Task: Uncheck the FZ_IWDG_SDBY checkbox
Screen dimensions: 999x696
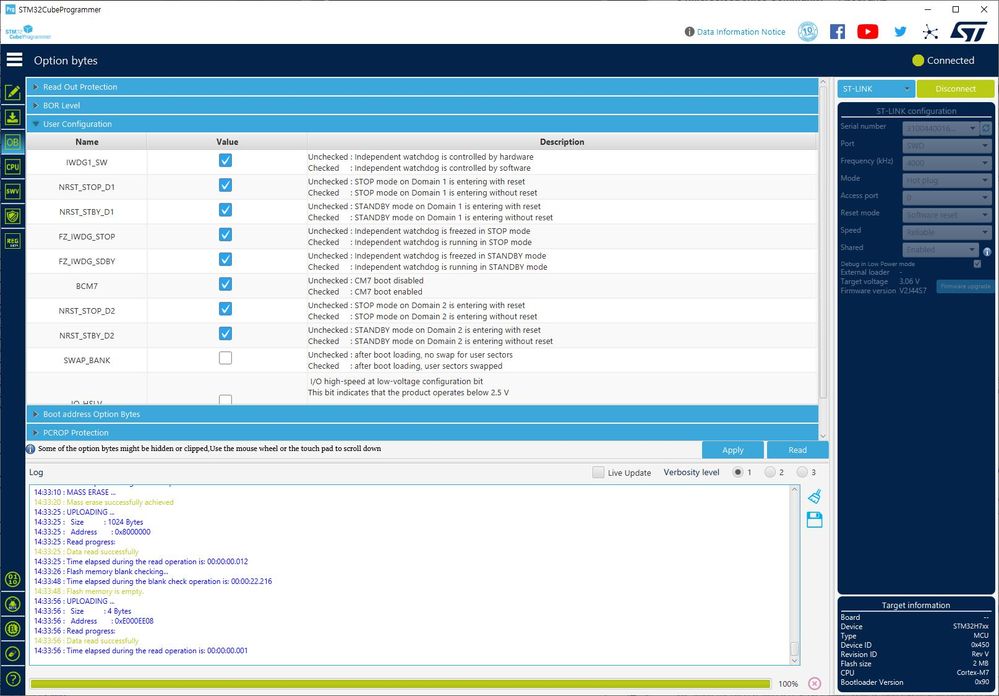Action: [x=225, y=259]
